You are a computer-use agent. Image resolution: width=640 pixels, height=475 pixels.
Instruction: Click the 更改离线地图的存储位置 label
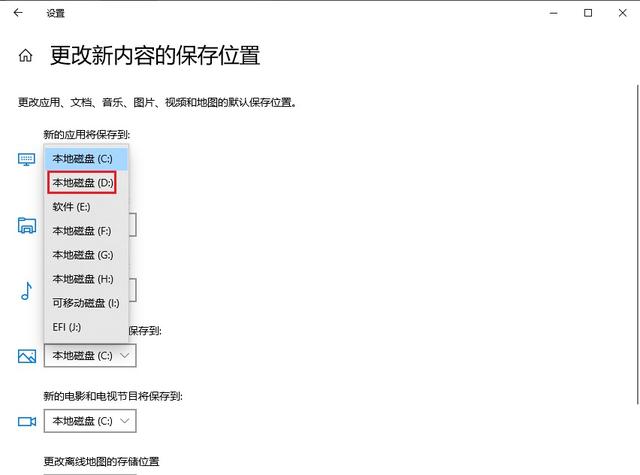point(101,462)
